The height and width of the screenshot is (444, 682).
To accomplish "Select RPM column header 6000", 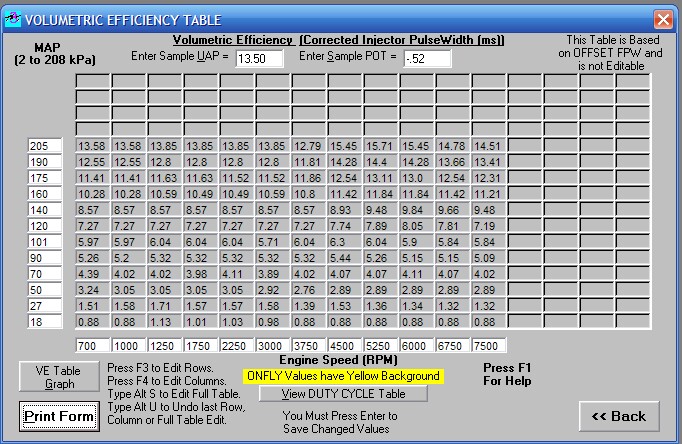I will pos(418,346).
